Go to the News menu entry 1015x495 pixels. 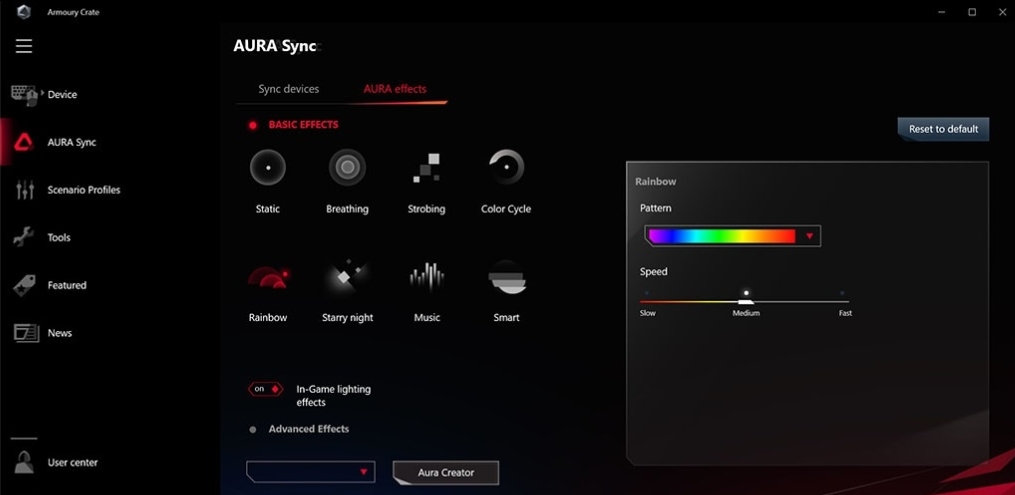coord(60,333)
